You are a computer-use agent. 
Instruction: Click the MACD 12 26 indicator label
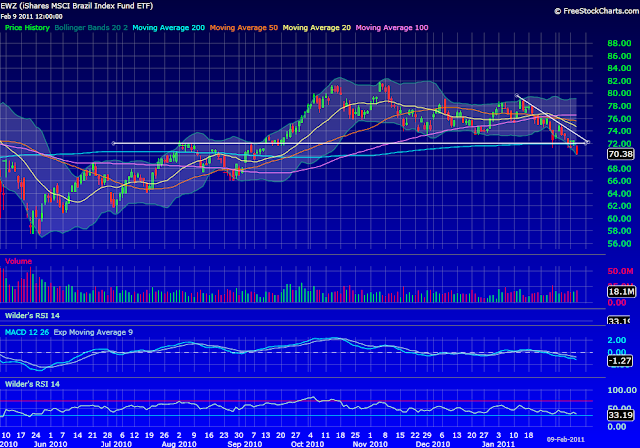coord(27,332)
